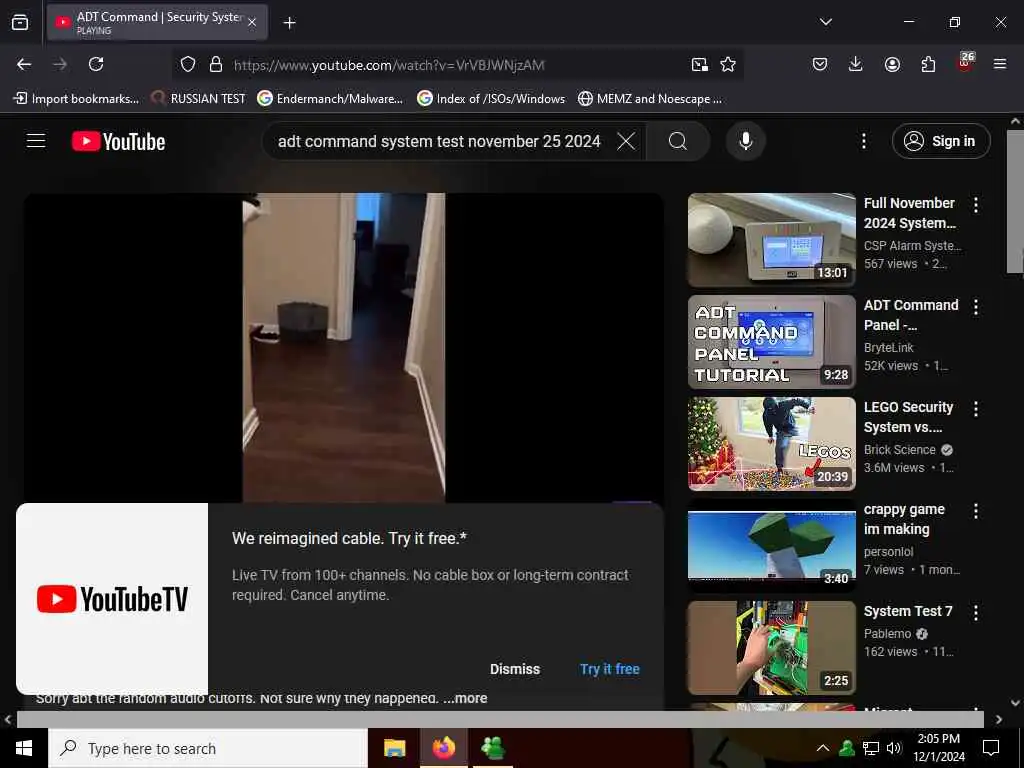
Task: Open the extensions puzzle icon
Action: point(928,64)
